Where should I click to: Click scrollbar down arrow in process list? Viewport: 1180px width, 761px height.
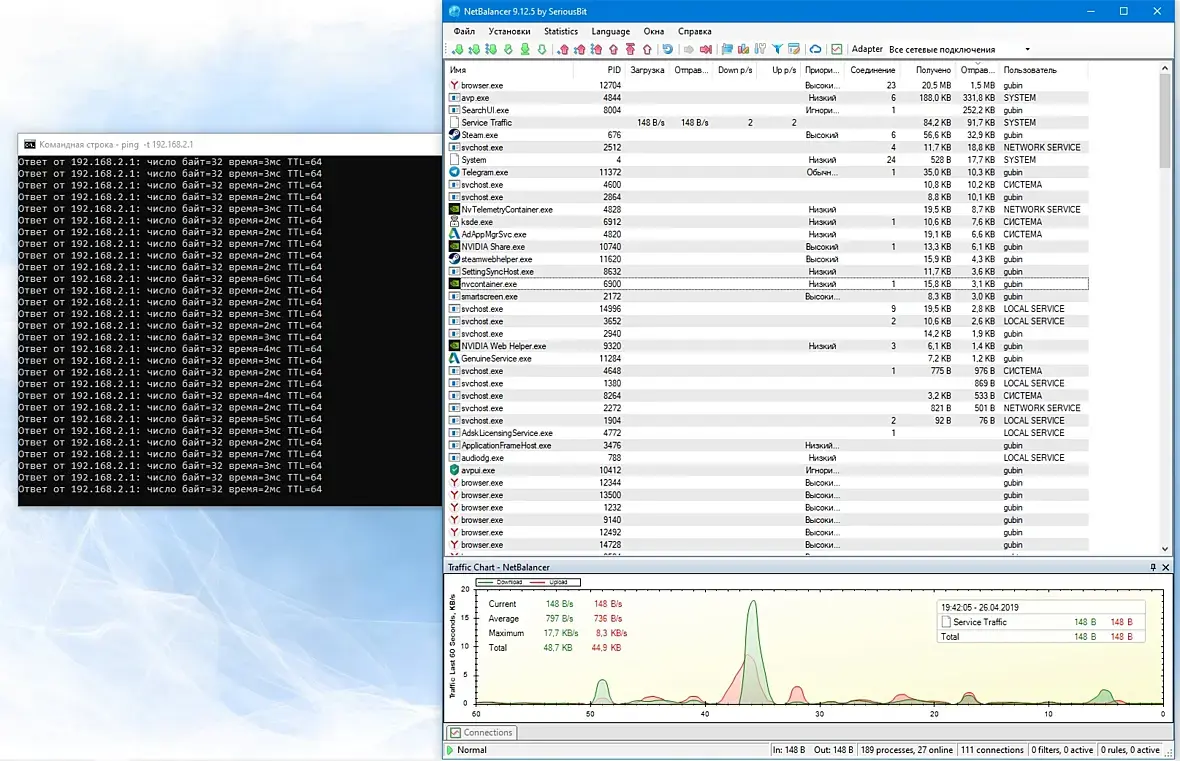(1165, 549)
